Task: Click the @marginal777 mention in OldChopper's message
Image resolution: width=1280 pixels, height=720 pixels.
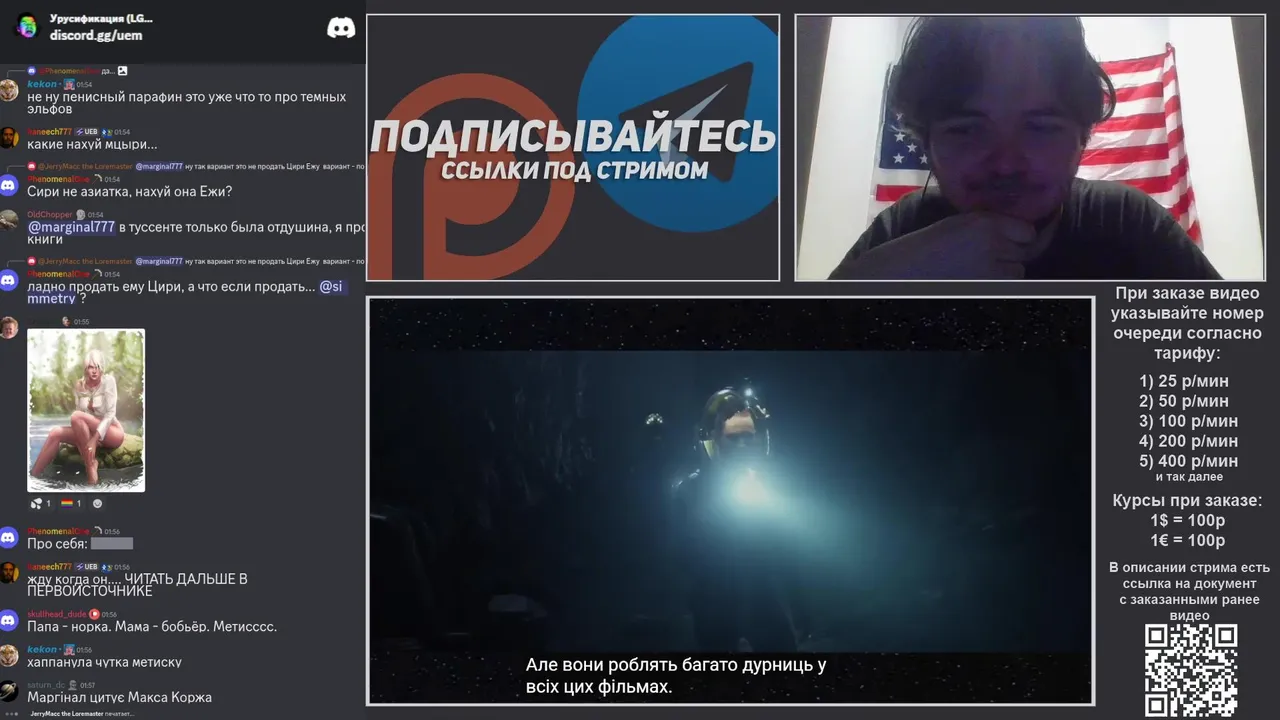Action: click(71, 227)
